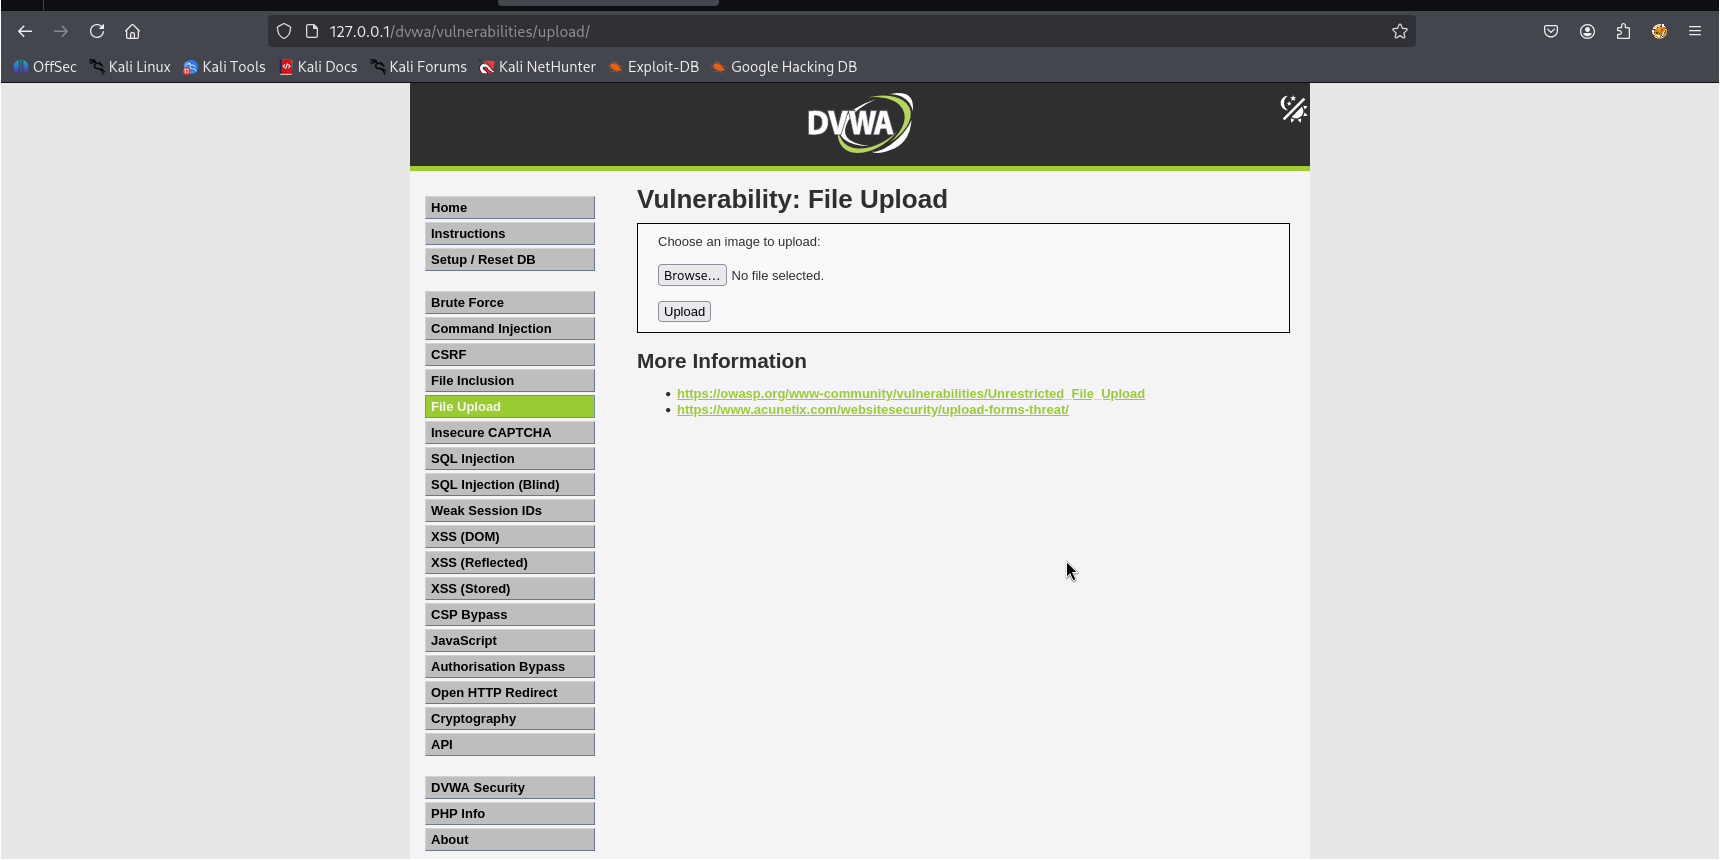Open the Firefox hamburger menu
Image resolution: width=1720 pixels, height=860 pixels.
pos(1695,31)
